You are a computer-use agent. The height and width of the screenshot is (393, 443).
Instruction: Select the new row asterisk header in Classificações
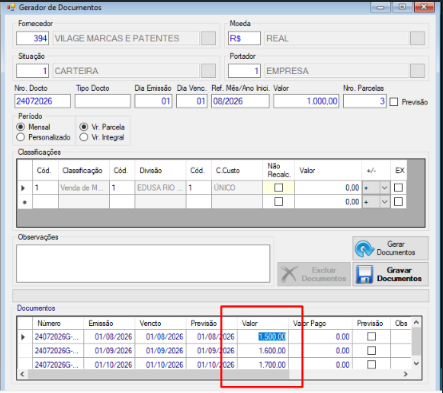(x=25, y=202)
